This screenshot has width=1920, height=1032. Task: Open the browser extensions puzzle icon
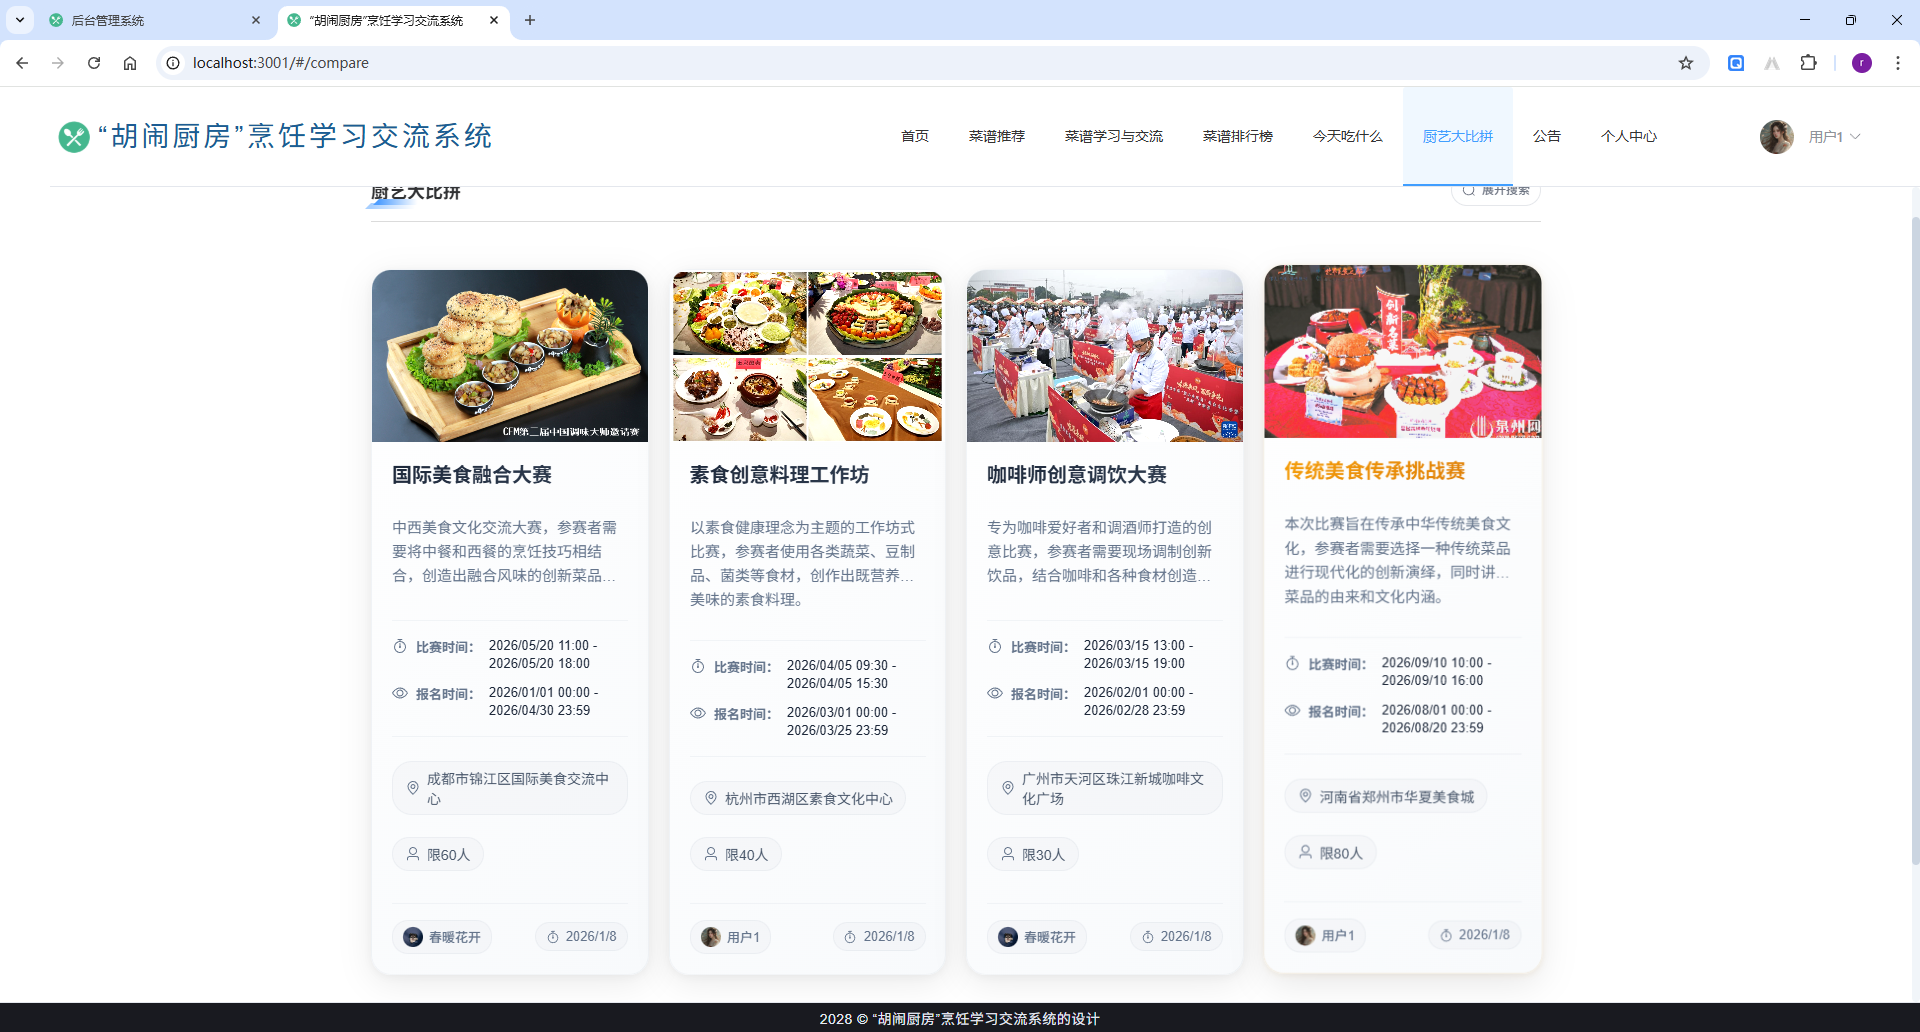tap(1808, 63)
